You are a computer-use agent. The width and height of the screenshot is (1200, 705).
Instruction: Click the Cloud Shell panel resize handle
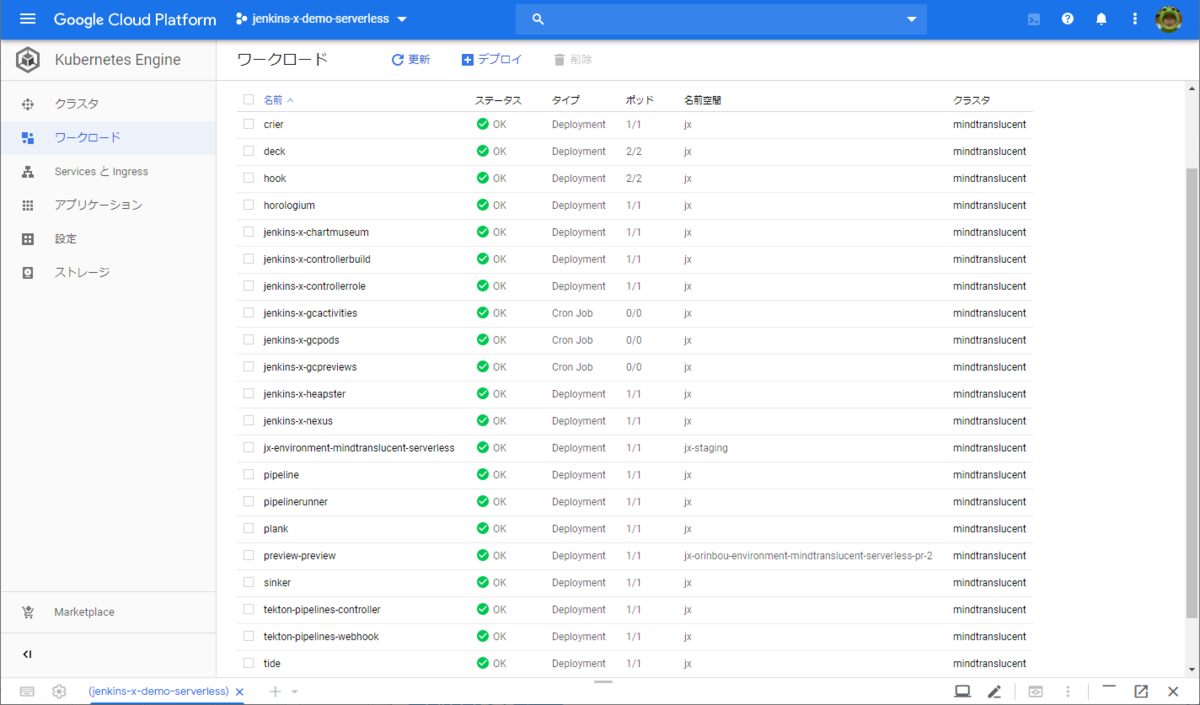602,682
